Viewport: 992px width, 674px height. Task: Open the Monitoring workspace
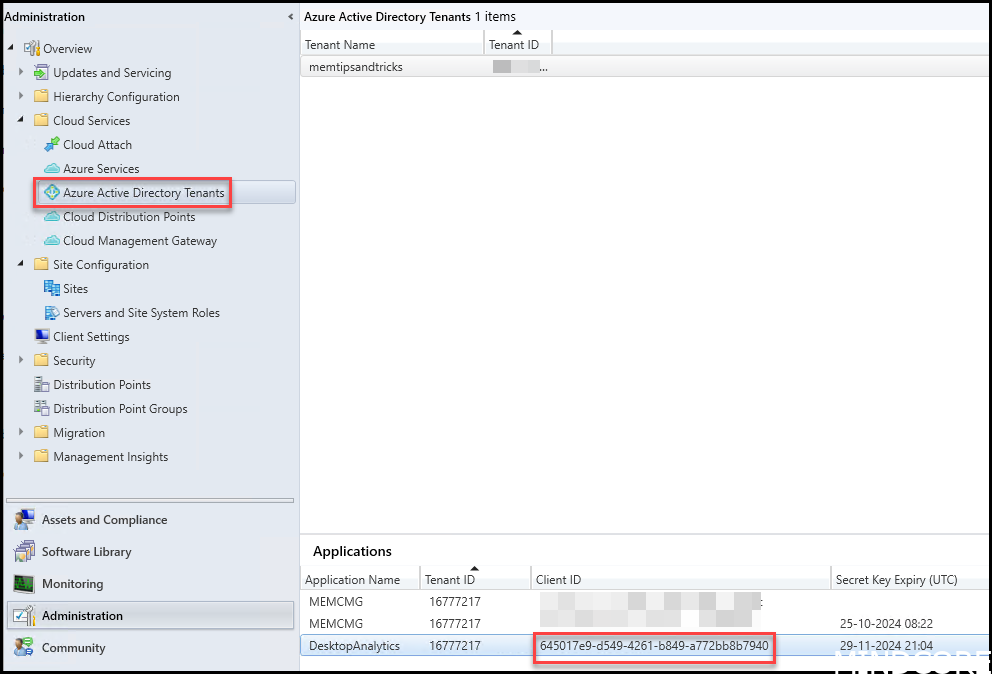tap(151, 584)
